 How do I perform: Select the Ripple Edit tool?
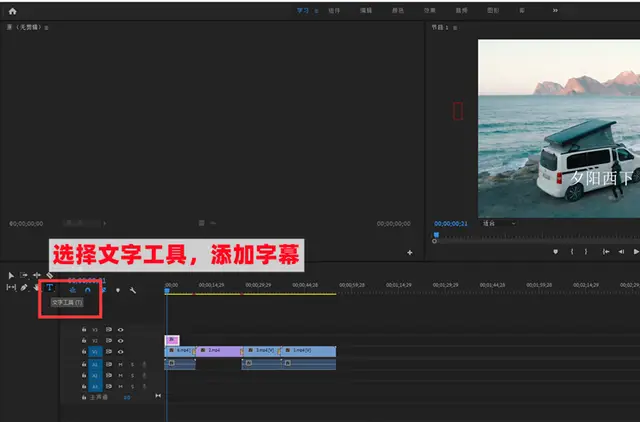pos(37,275)
